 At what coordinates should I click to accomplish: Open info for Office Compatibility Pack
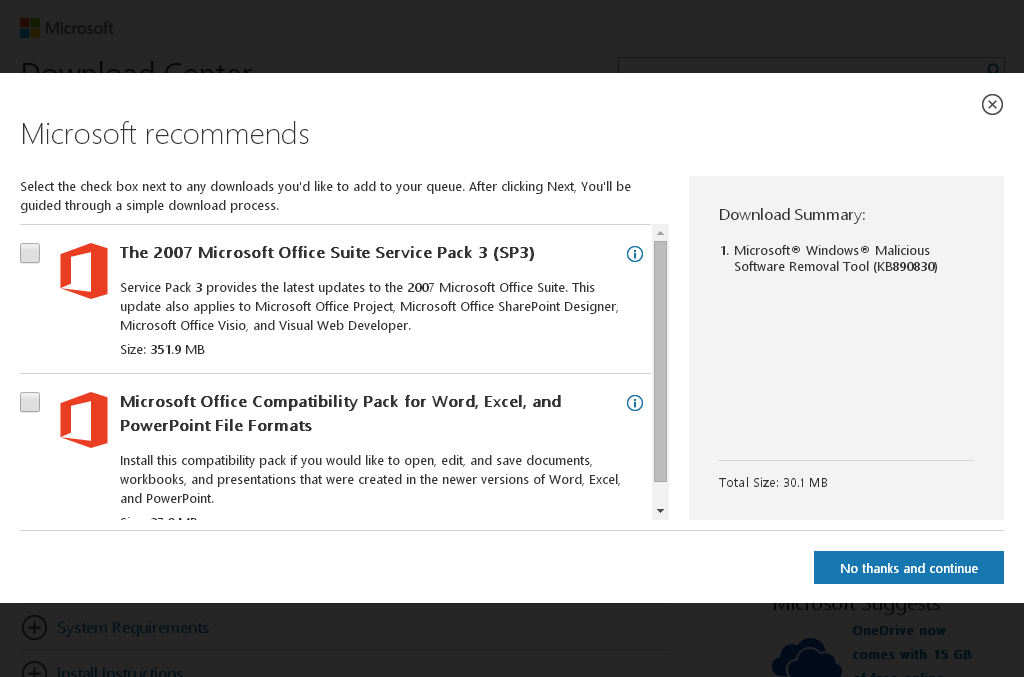(x=635, y=403)
